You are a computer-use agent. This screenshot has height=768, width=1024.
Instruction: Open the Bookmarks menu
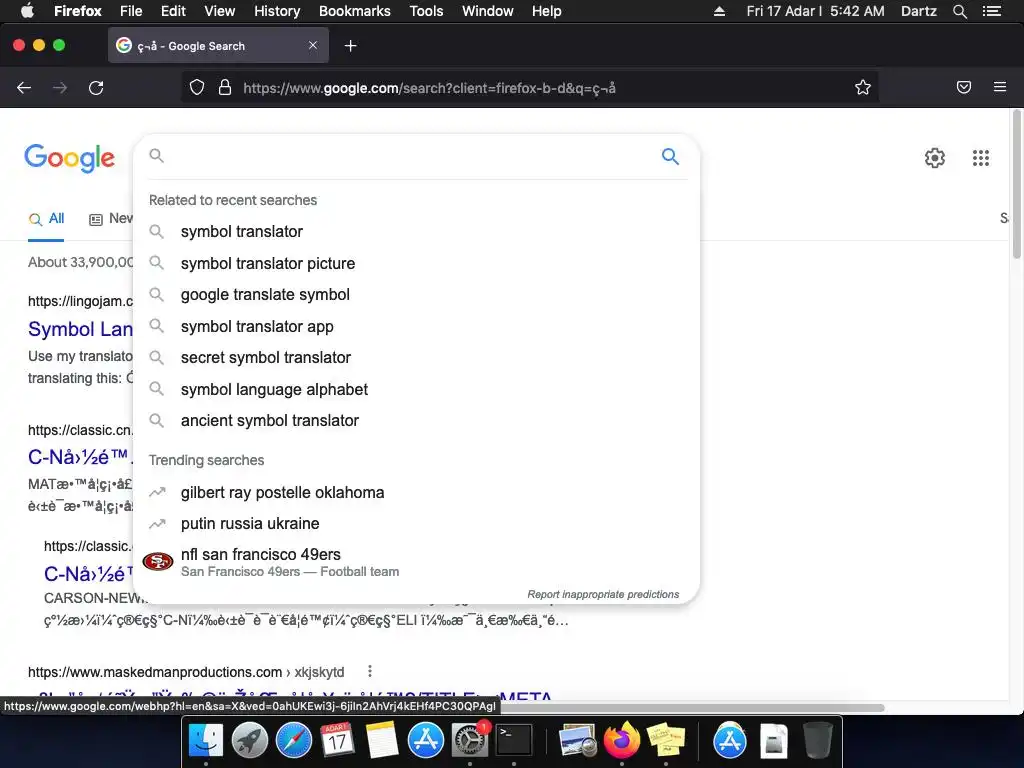coord(355,11)
